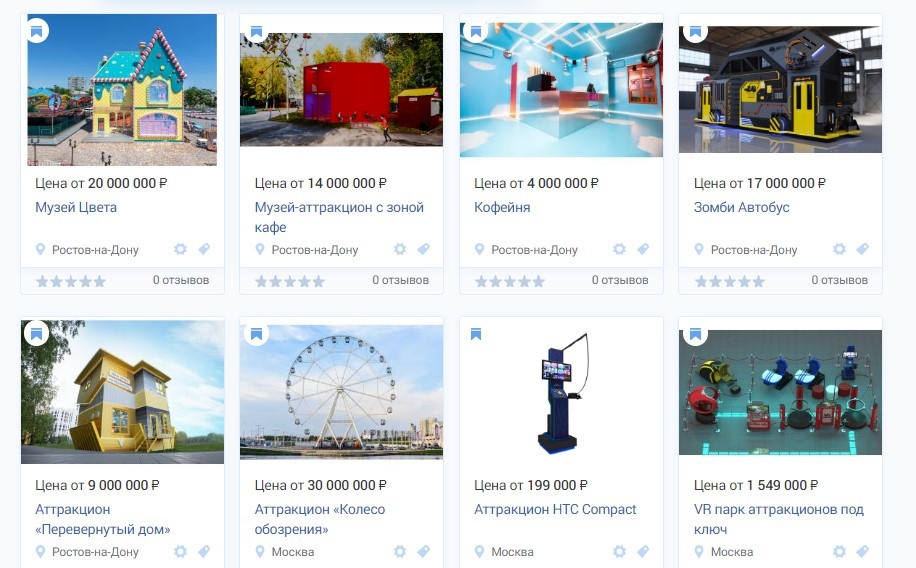916x568 pixels.
Task: Click the gear icon on Зомби Автобус card
Action: (839, 249)
